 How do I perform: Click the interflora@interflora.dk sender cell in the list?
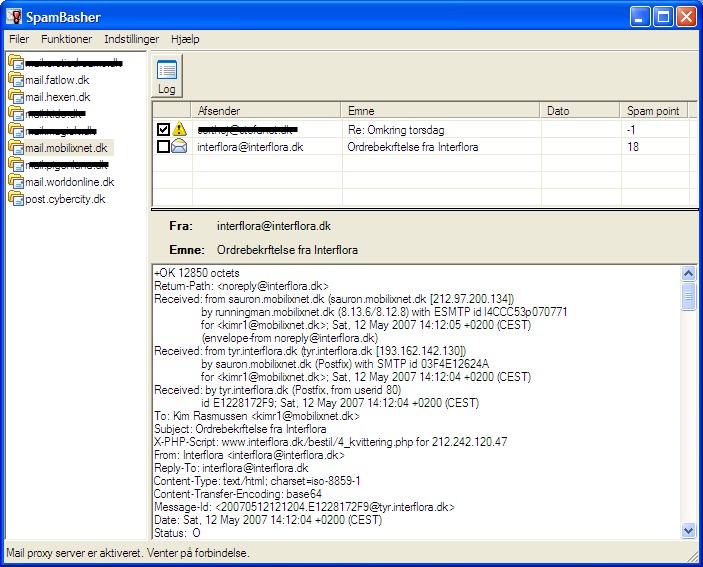pos(250,147)
